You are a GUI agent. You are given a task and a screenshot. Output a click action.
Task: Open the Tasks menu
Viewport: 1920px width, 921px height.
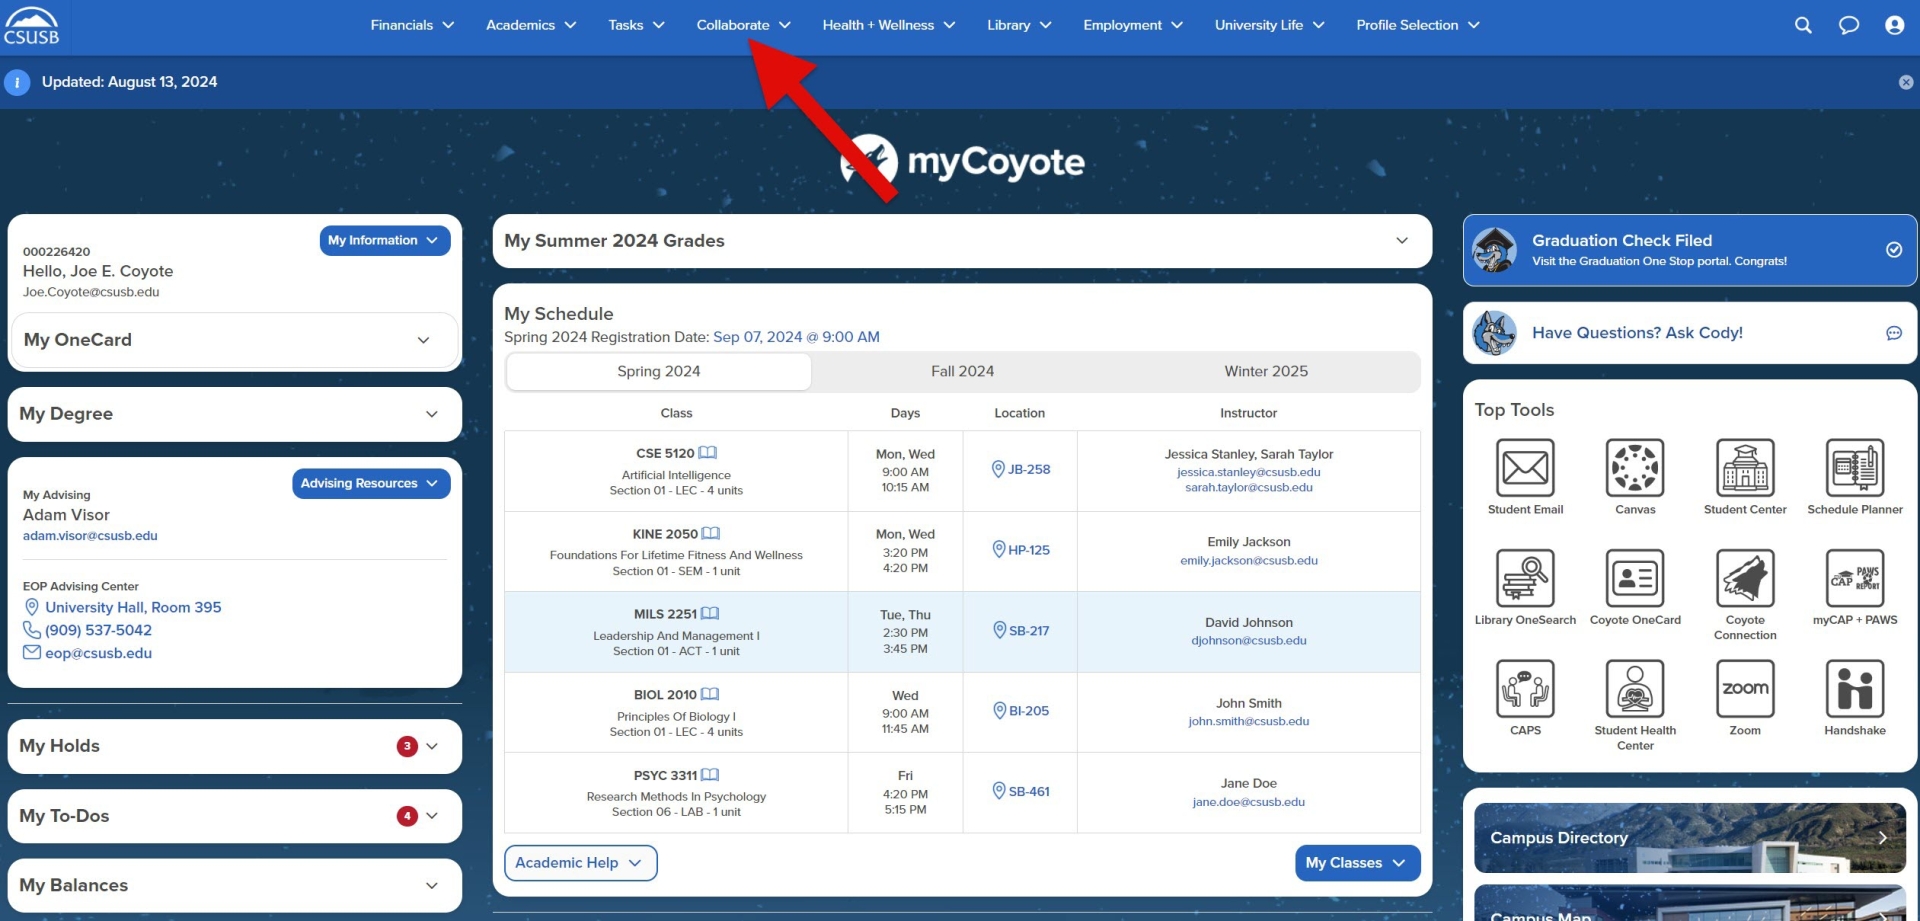[636, 25]
